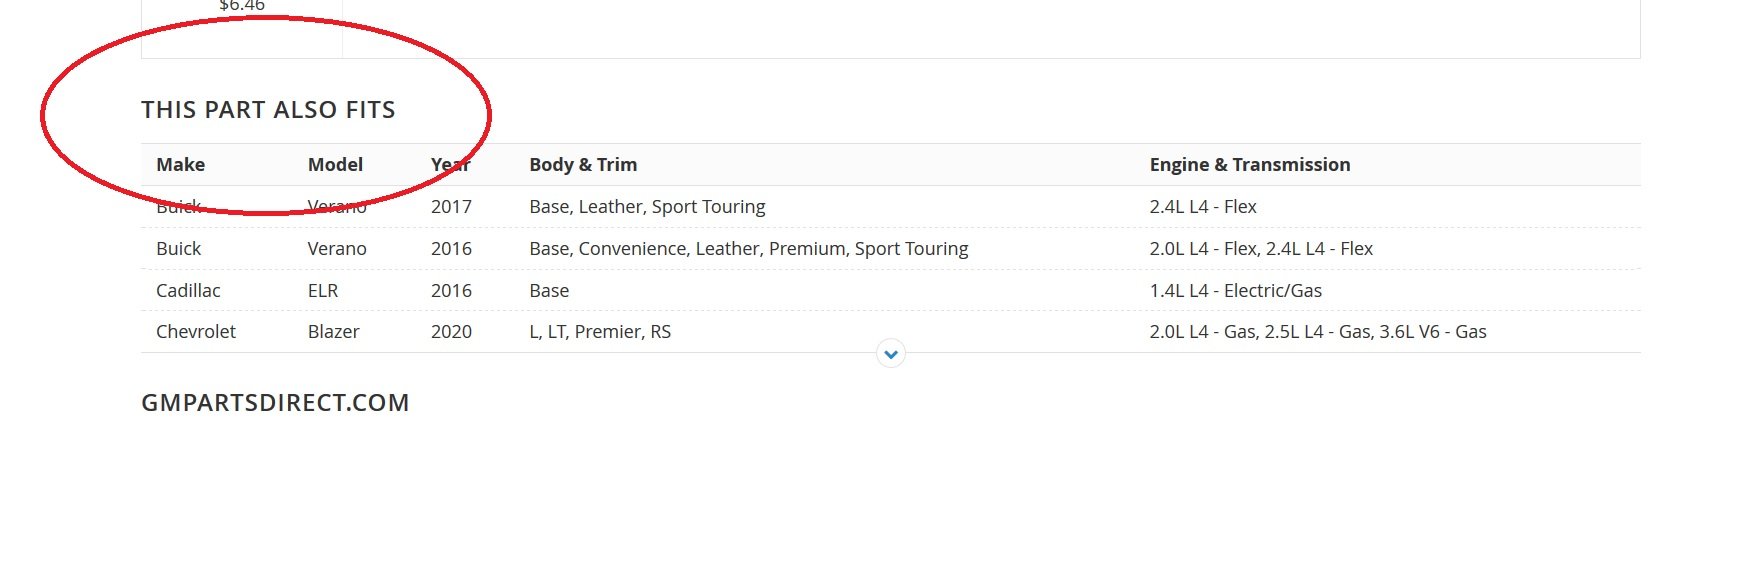
Task: Select the Buick Verano 2016 year cell
Action: (451, 249)
